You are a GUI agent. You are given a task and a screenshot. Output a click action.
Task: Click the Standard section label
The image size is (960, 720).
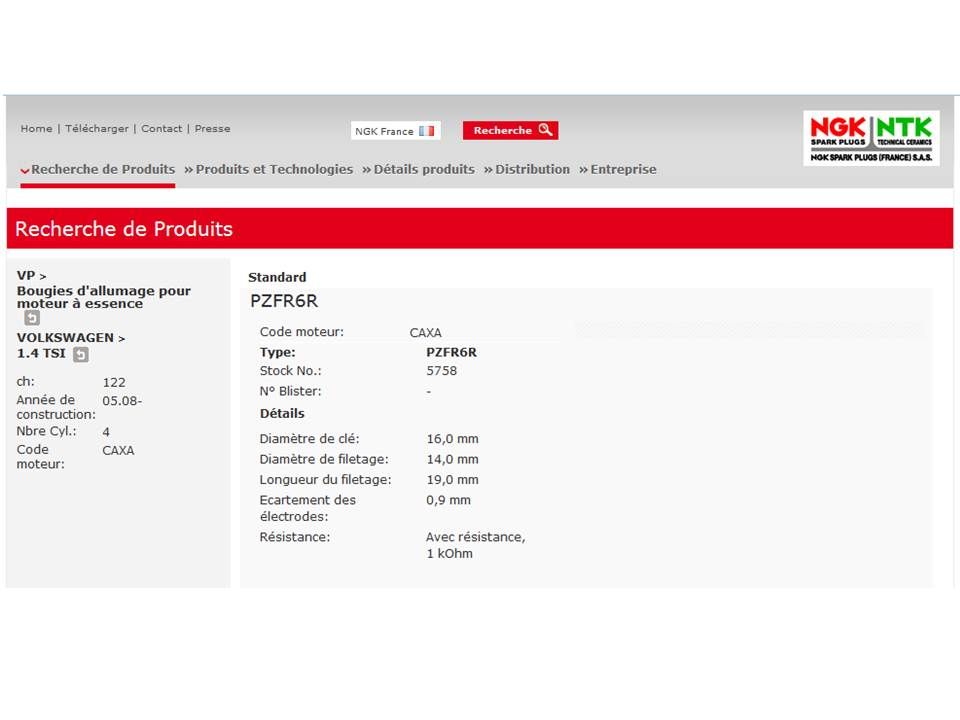click(x=277, y=277)
